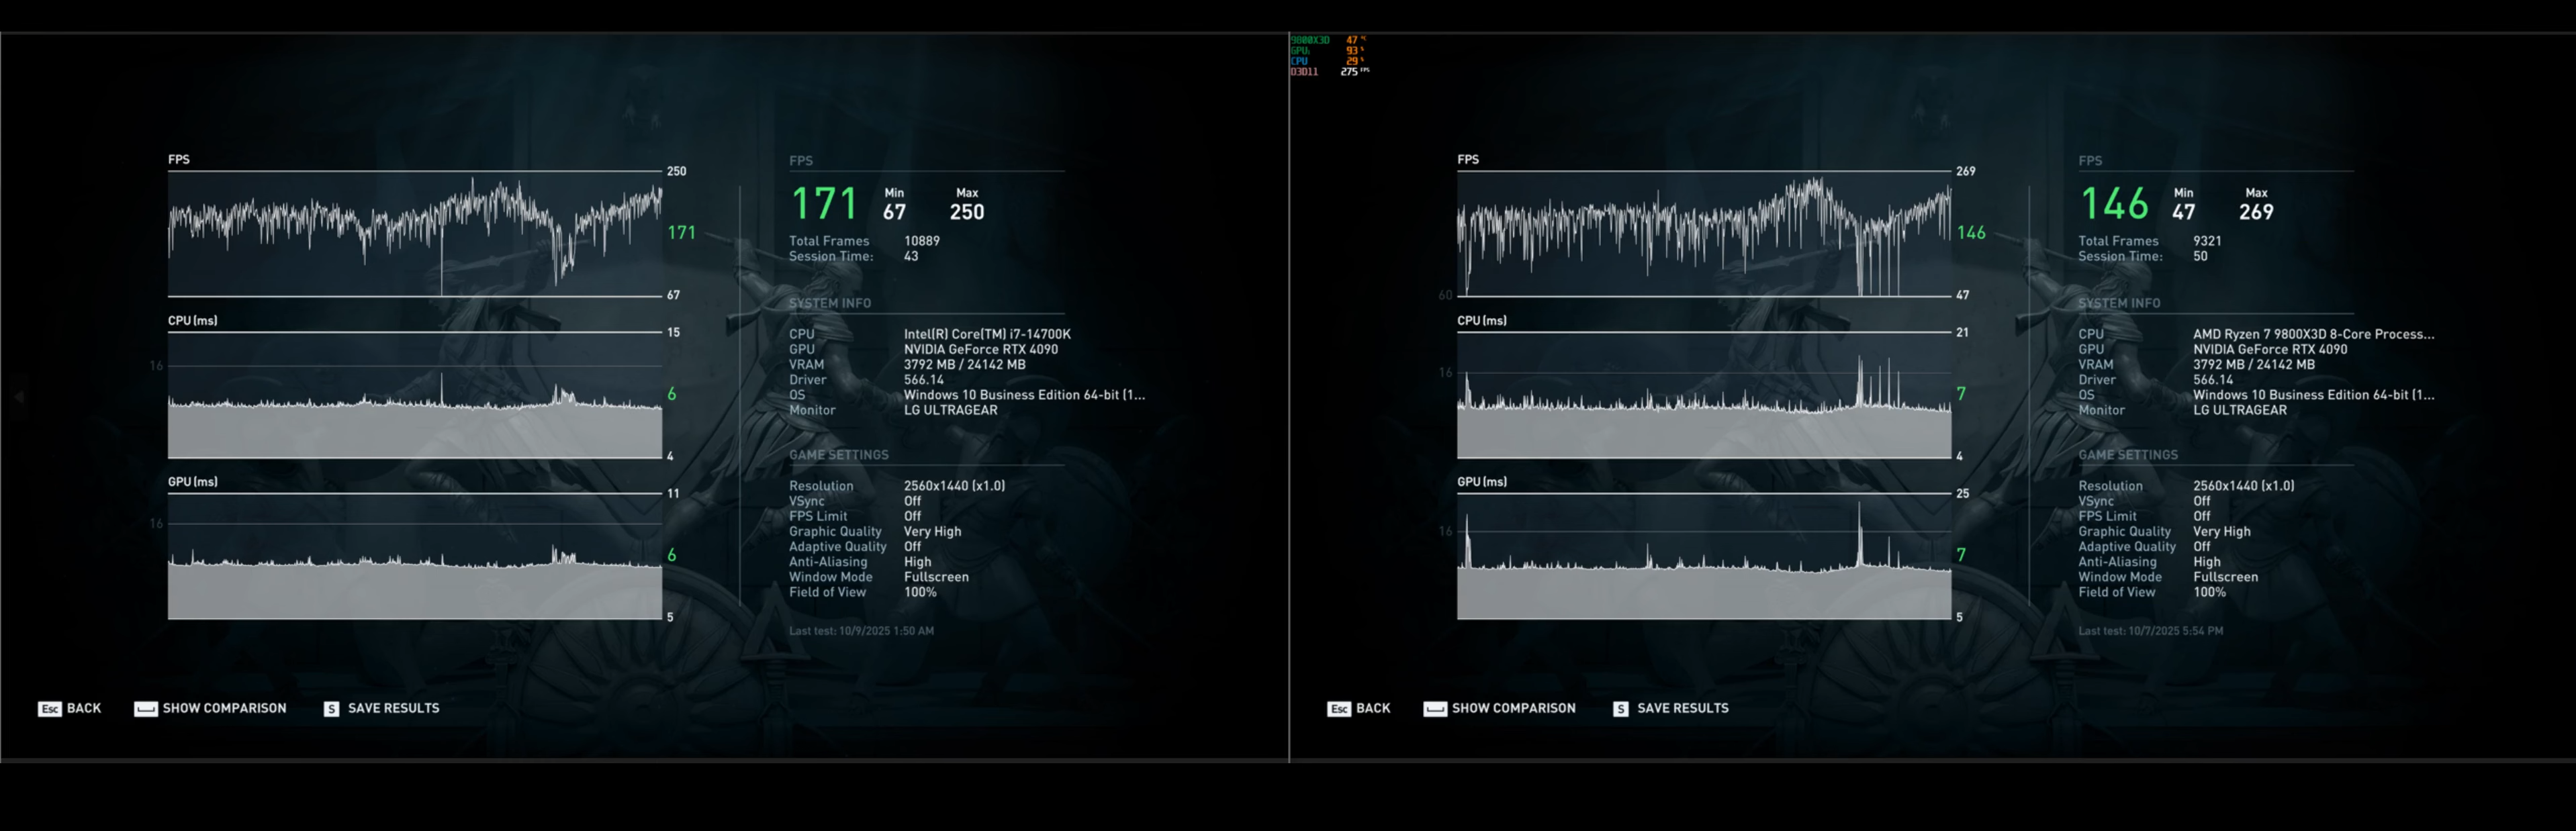This screenshot has width=2576, height=831.
Task: Click Esc key icon in i7-14700K results
Action: (50, 709)
